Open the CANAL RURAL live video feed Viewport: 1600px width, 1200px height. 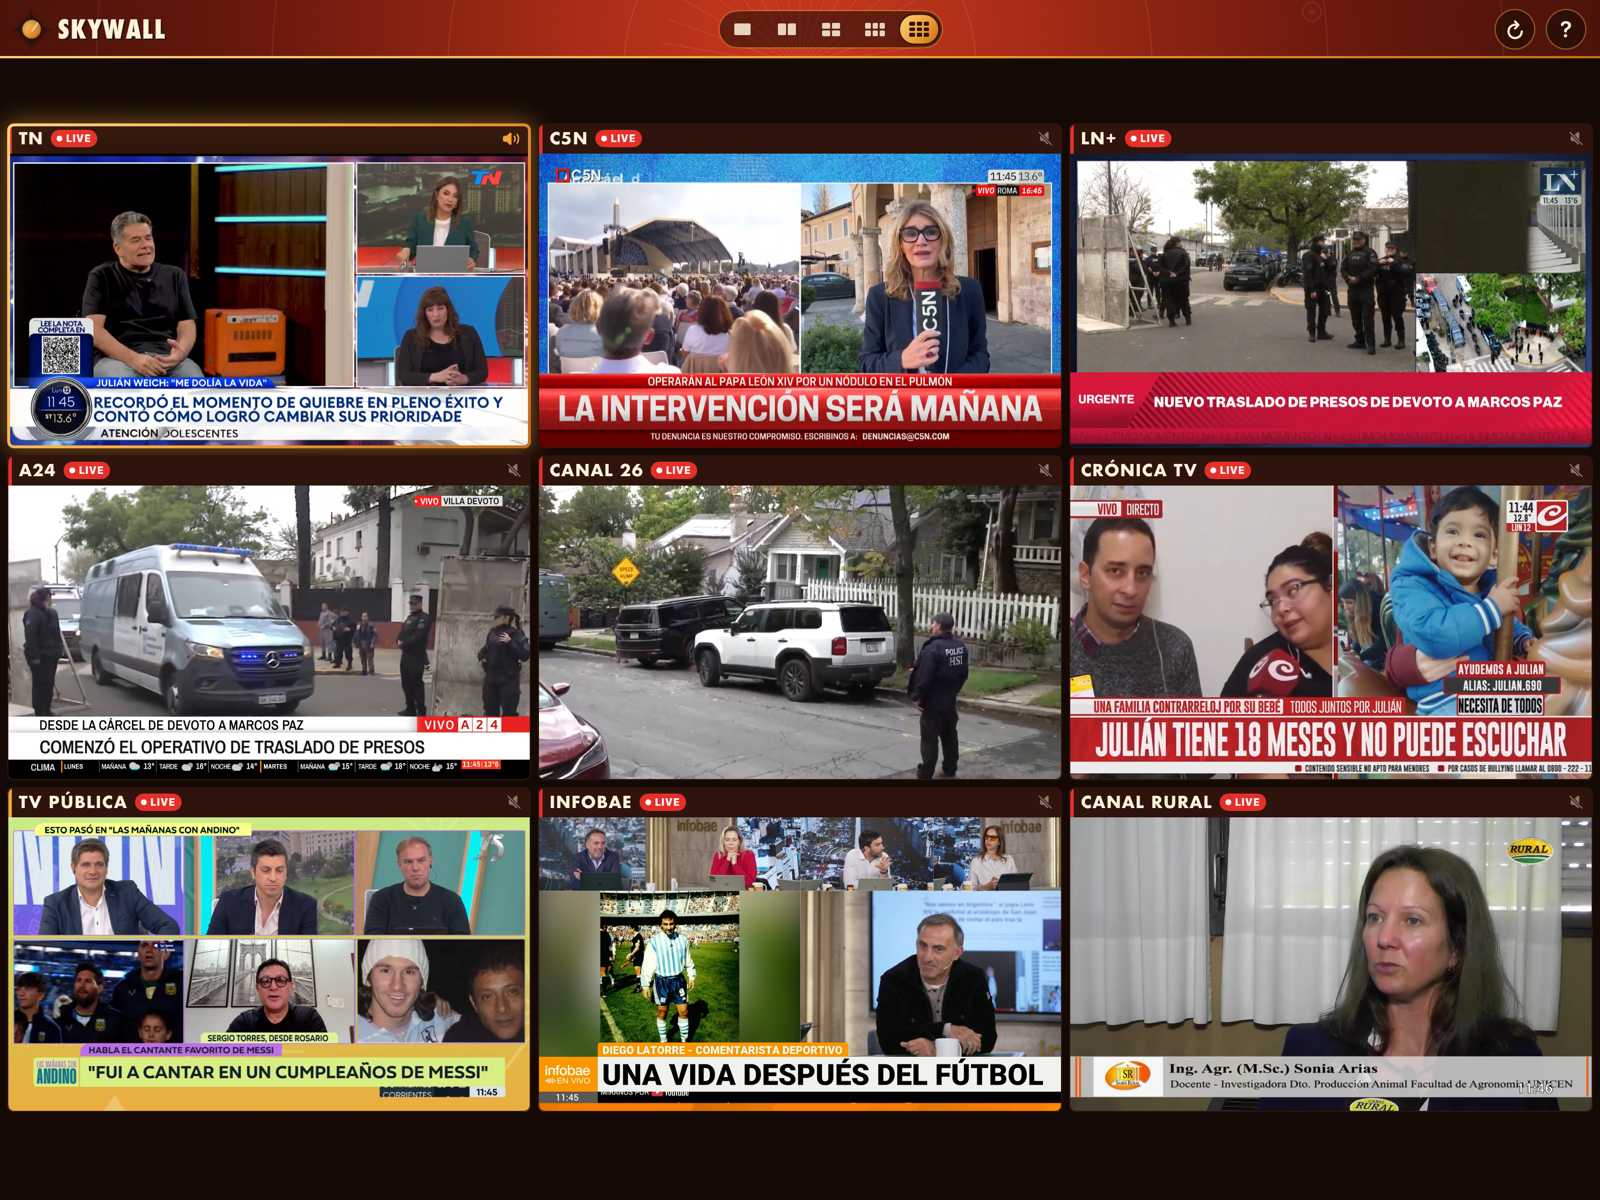click(x=1331, y=964)
